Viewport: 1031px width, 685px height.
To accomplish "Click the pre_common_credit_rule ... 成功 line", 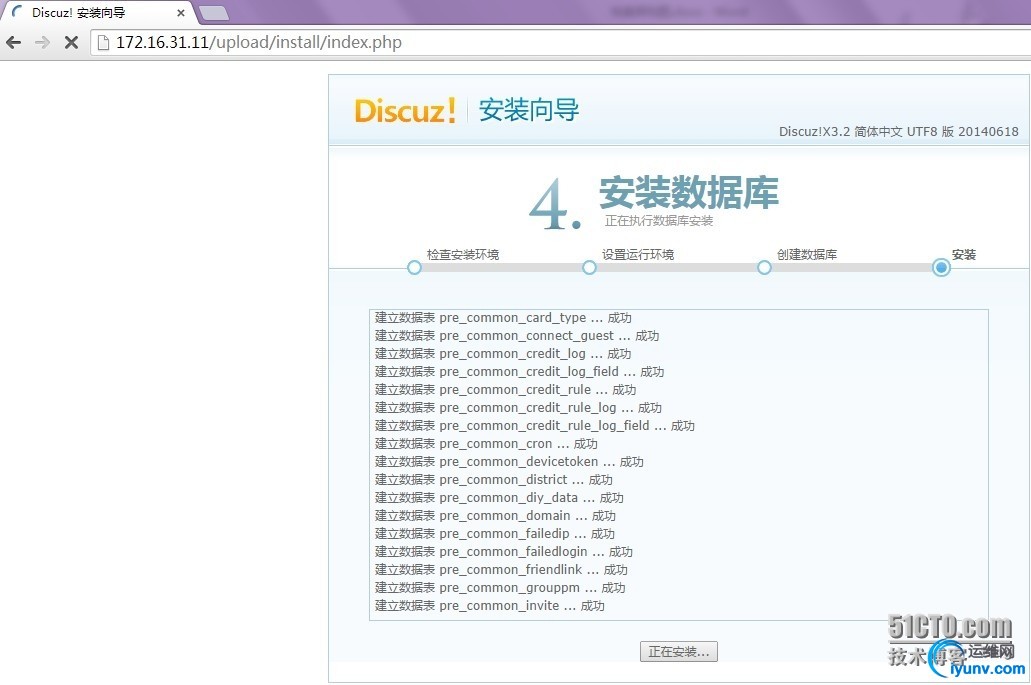I will pyautogui.click(x=506, y=390).
